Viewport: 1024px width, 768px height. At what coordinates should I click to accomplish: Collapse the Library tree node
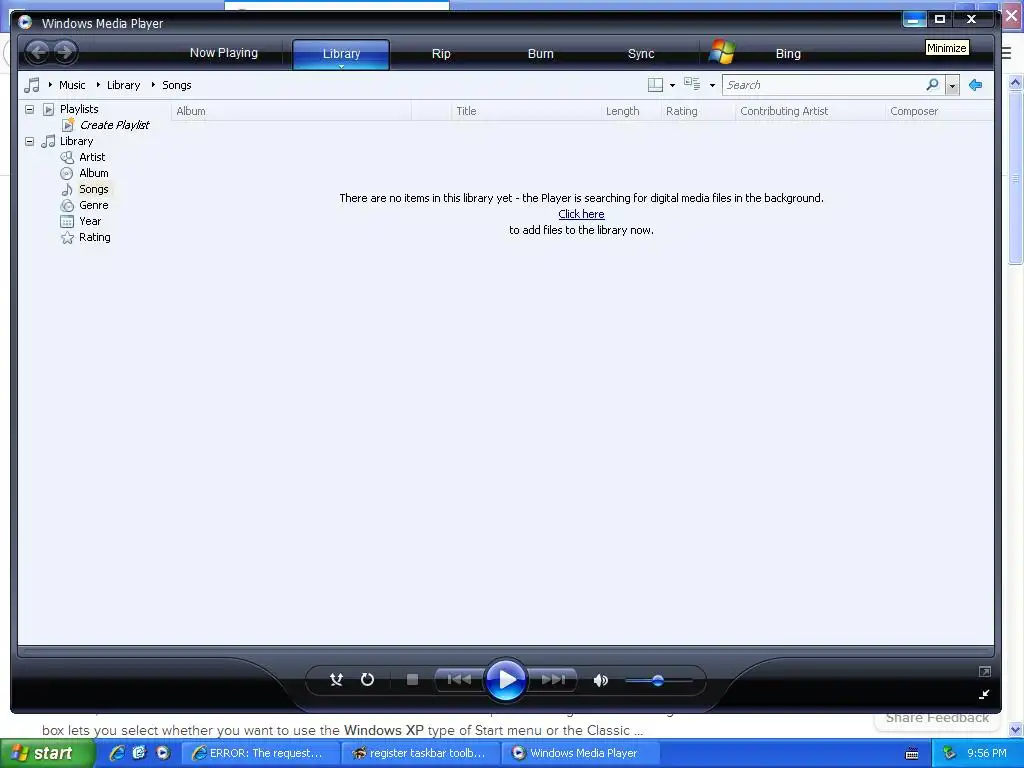[29, 141]
